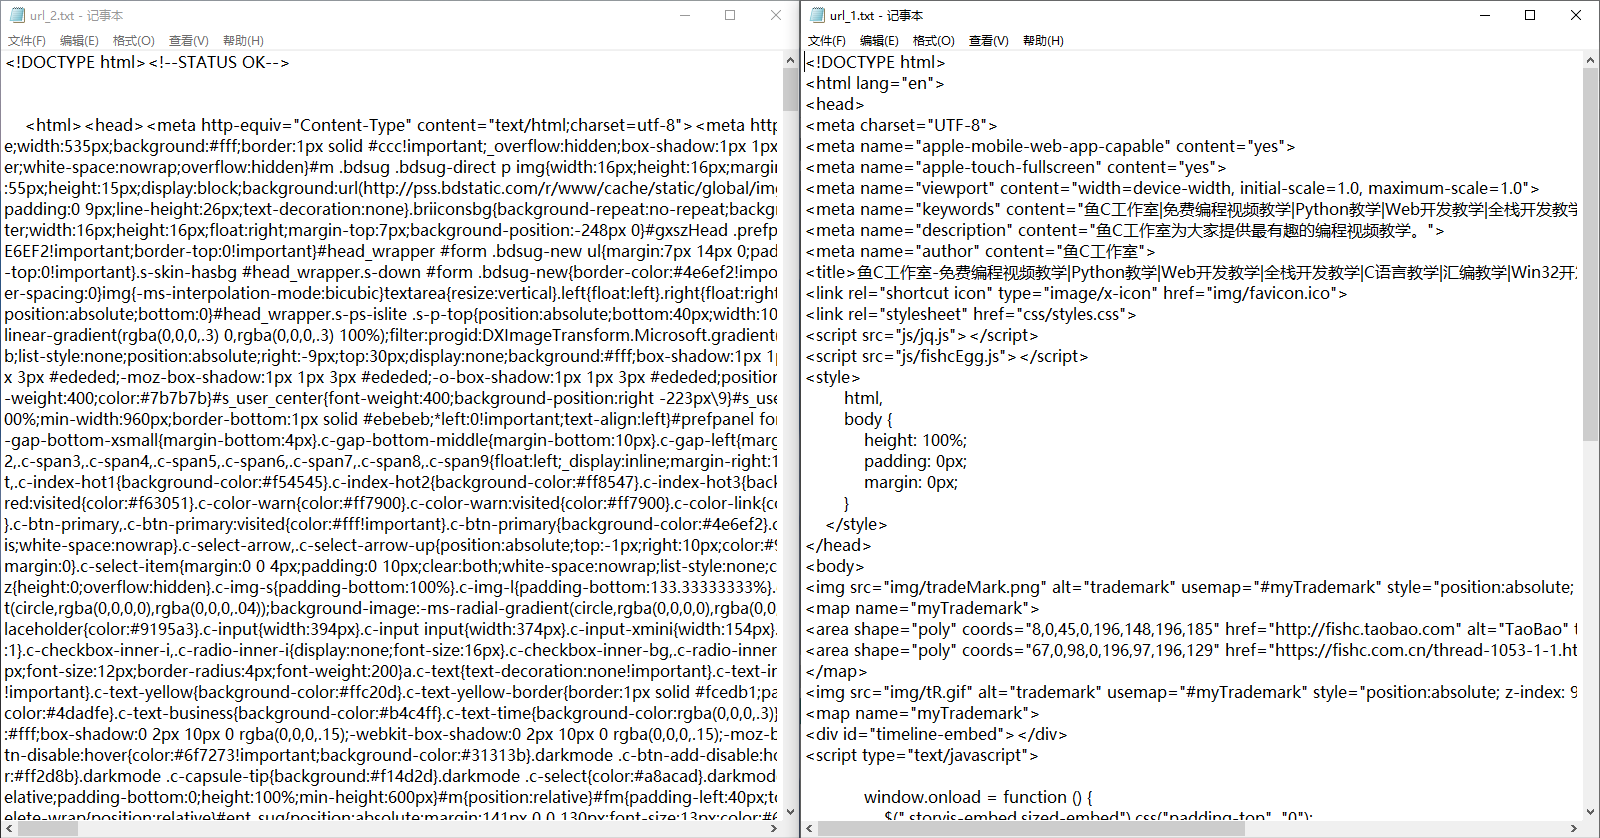
Task: Click the js/jq.js script line
Action: pos(922,335)
